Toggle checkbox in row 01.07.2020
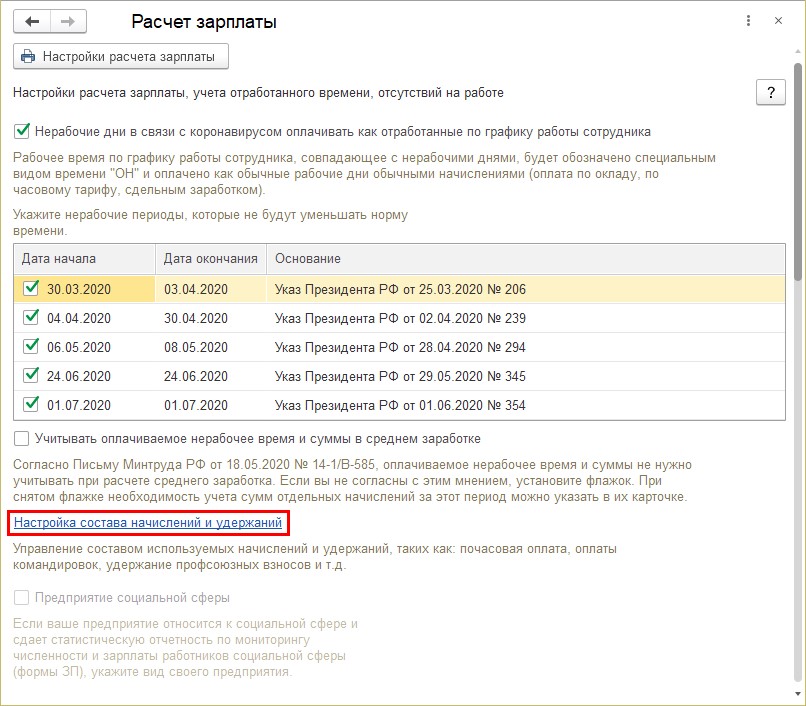Image resolution: width=806 pixels, height=706 pixels. (31, 404)
